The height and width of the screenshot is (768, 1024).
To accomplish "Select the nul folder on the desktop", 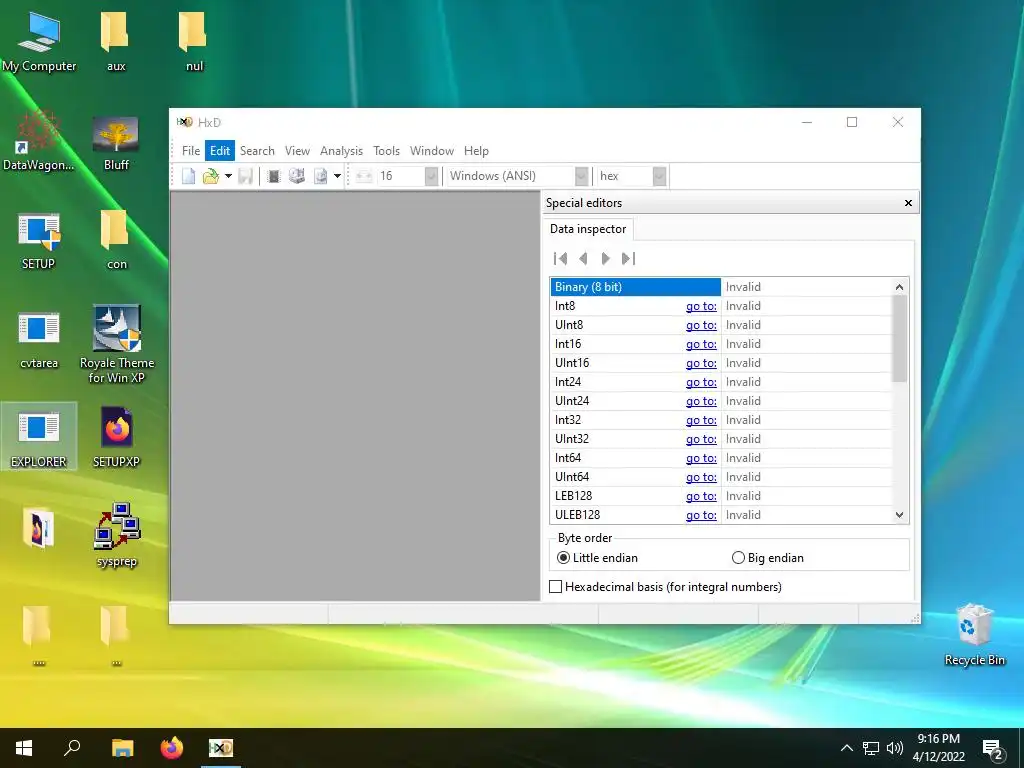I will 193,42.
